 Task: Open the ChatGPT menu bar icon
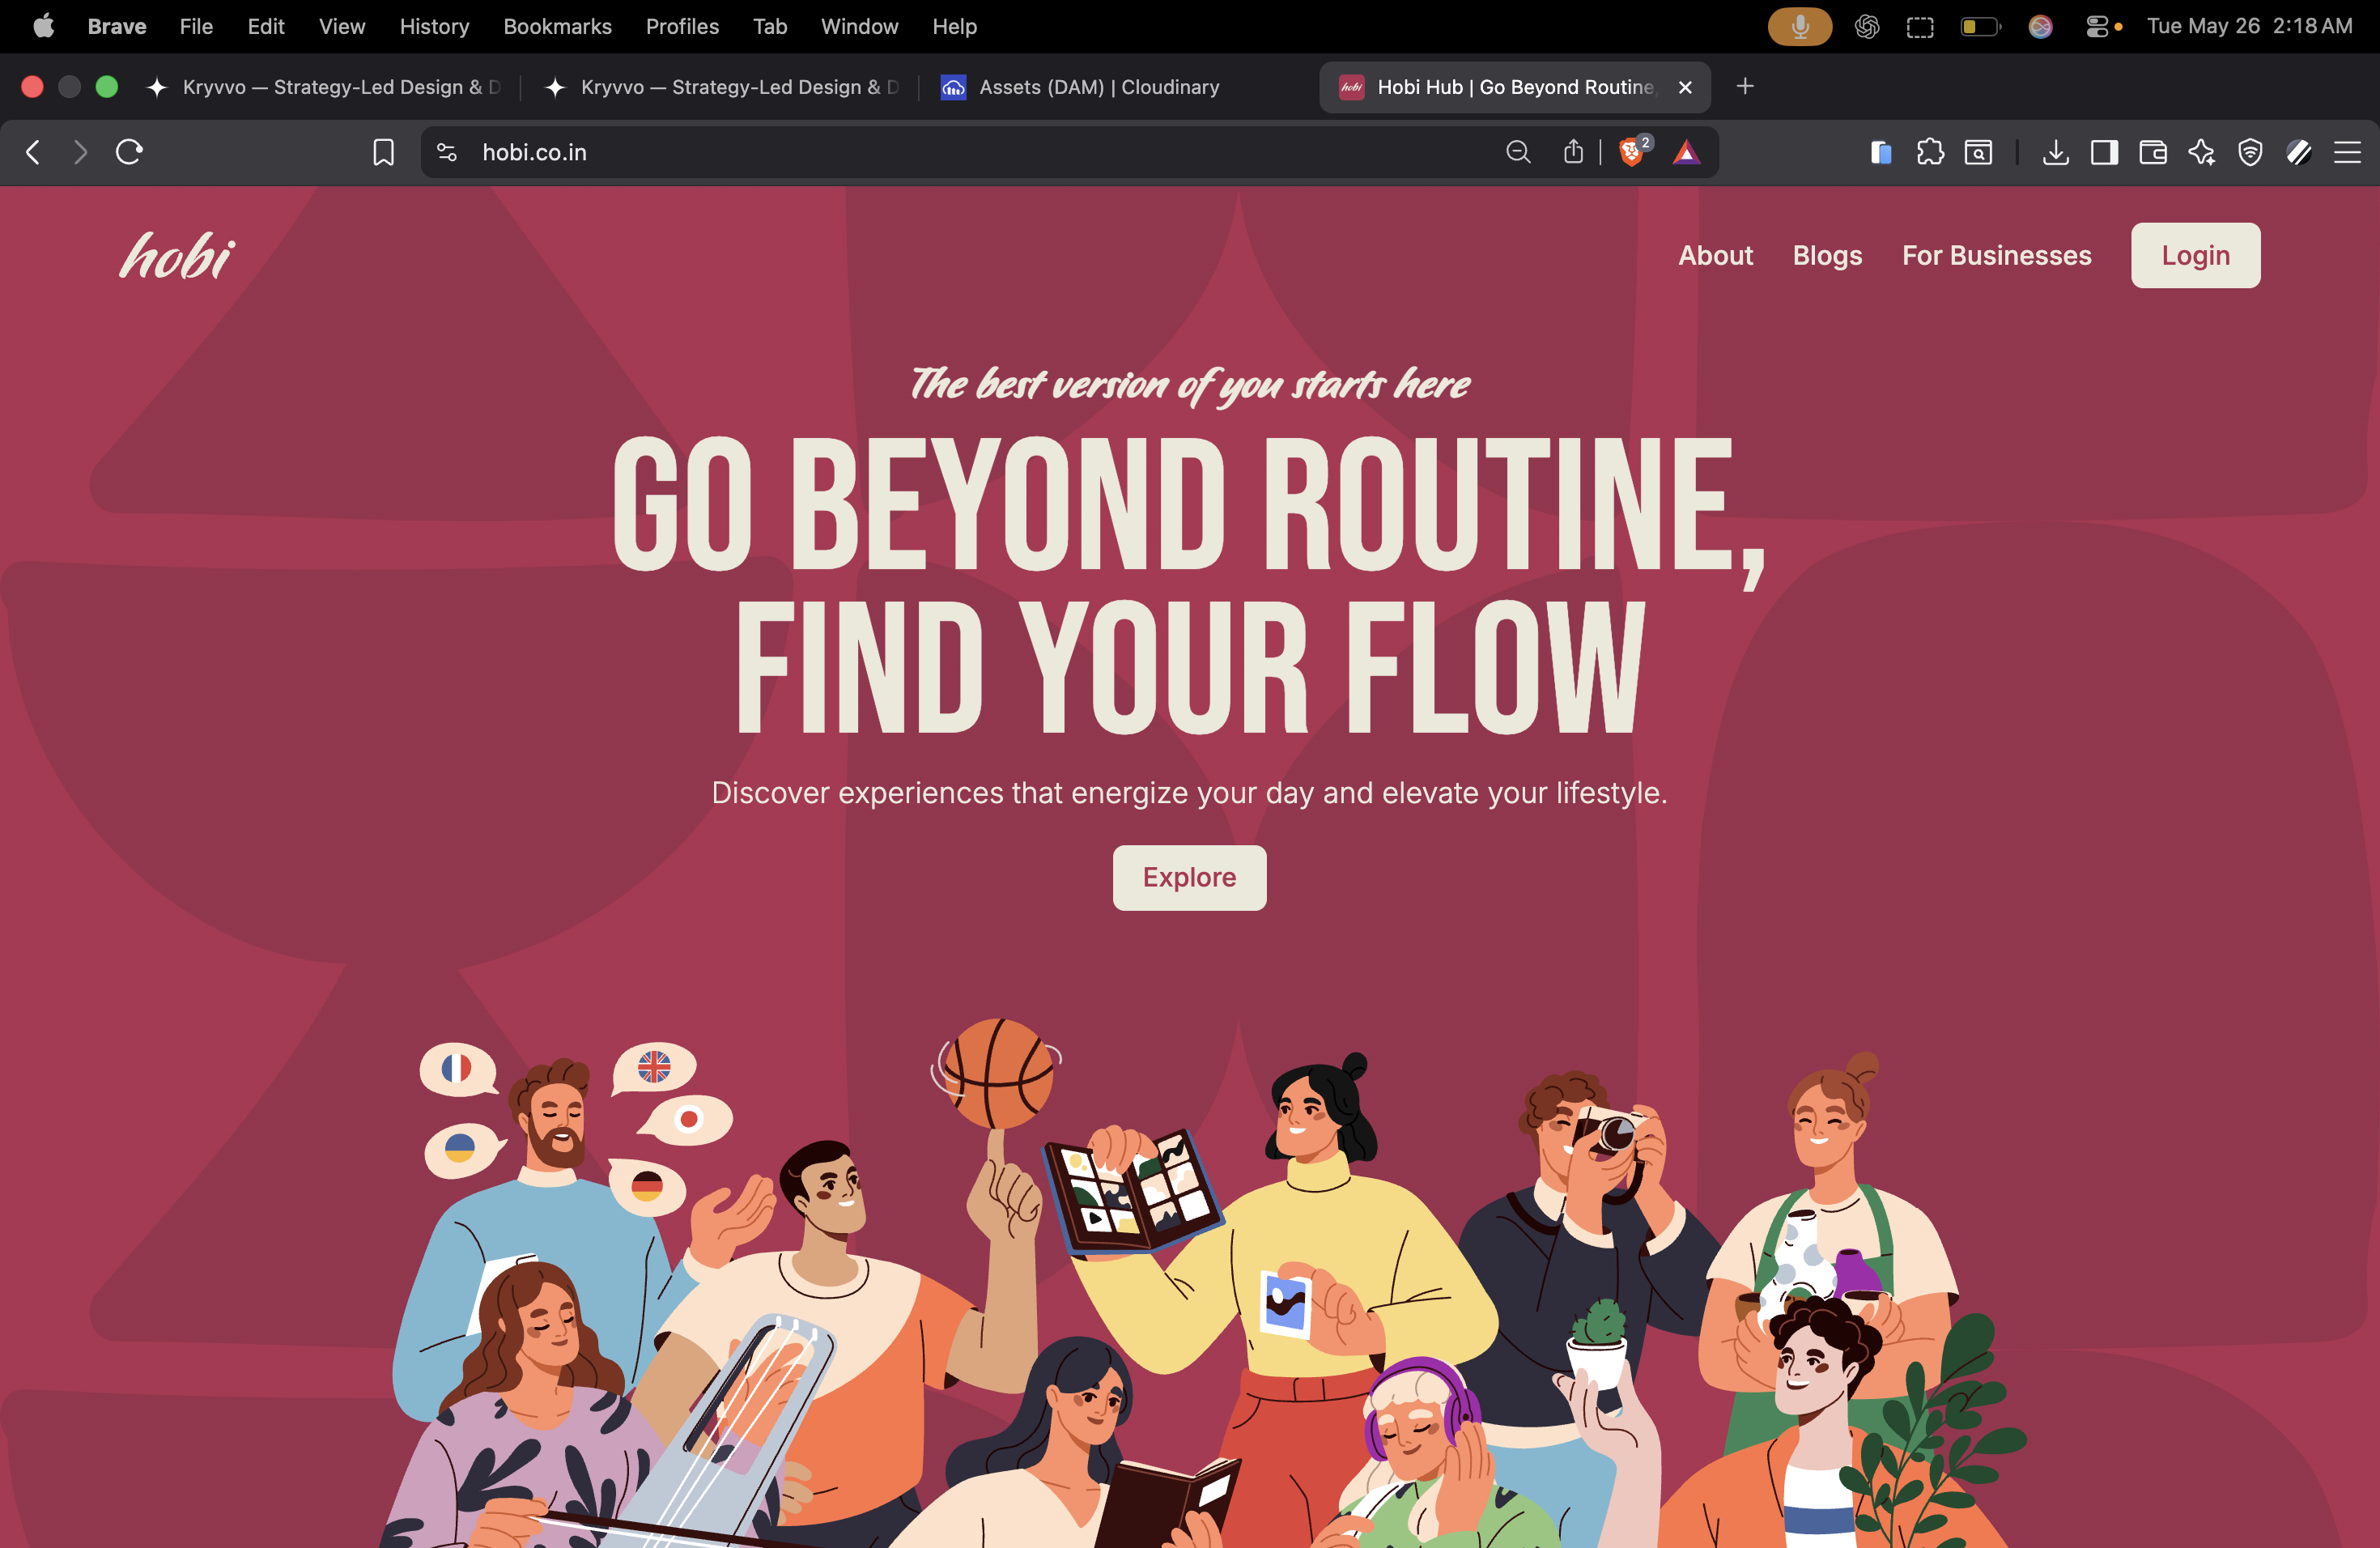(x=1866, y=26)
